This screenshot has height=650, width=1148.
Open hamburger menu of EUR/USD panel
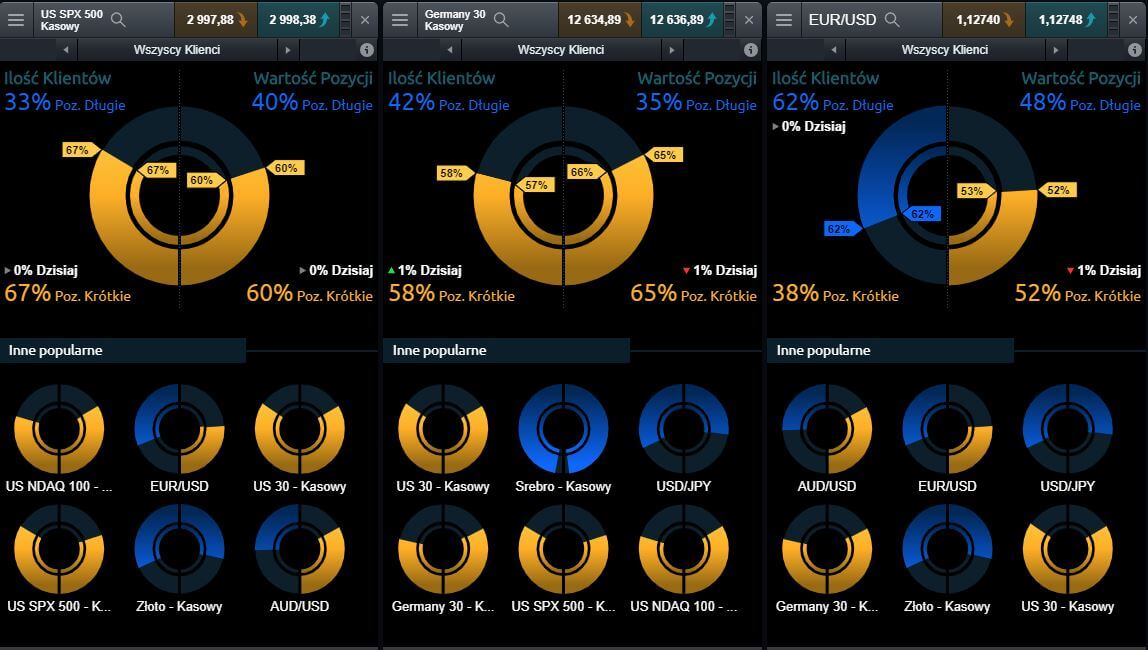click(784, 19)
